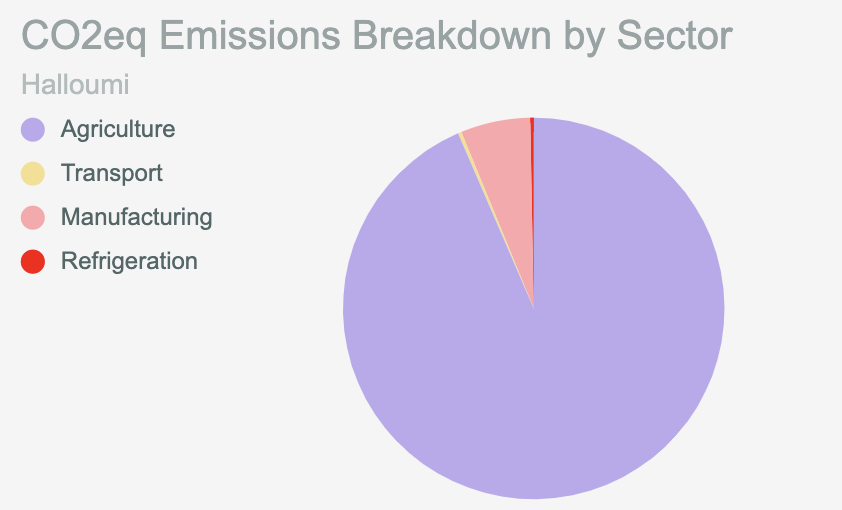Image resolution: width=842 pixels, height=510 pixels.
Task: Toggle the Agriculture series via its legend label
Action: [117, 129]
